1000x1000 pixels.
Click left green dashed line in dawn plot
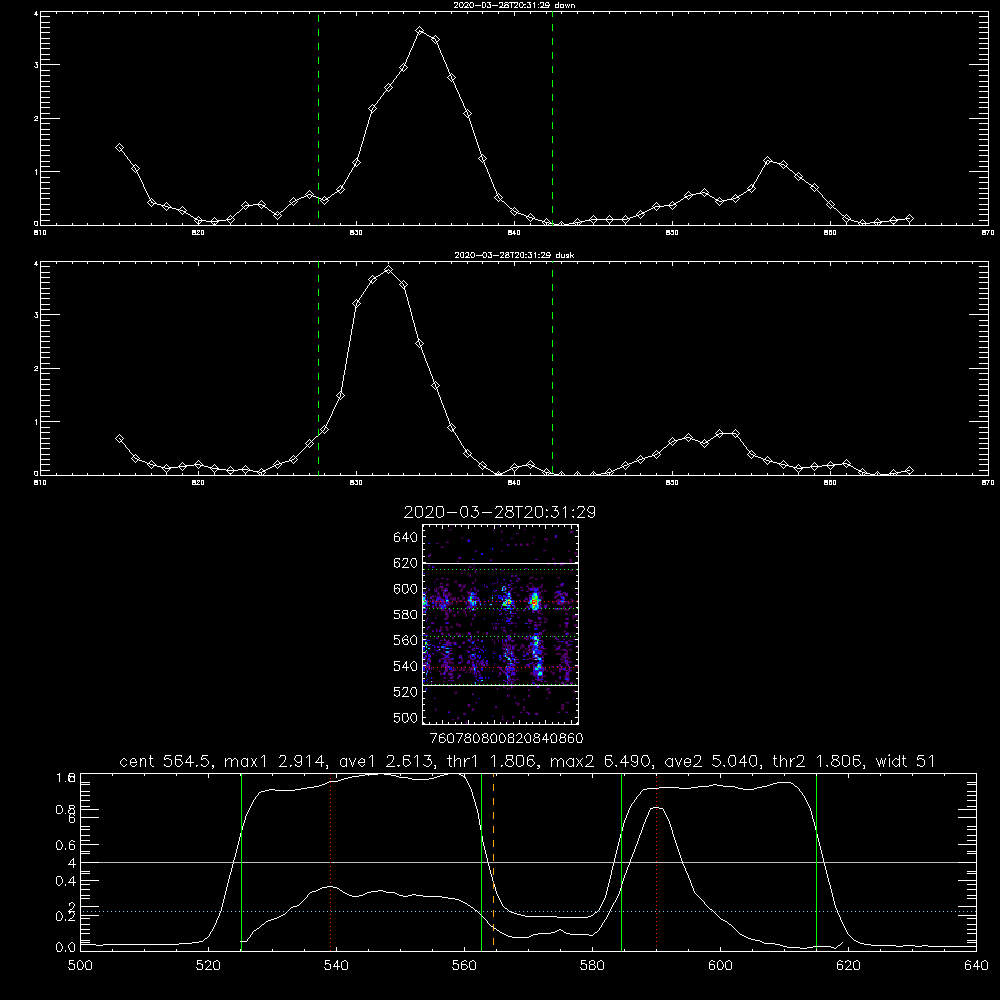[x=318, y=118]
